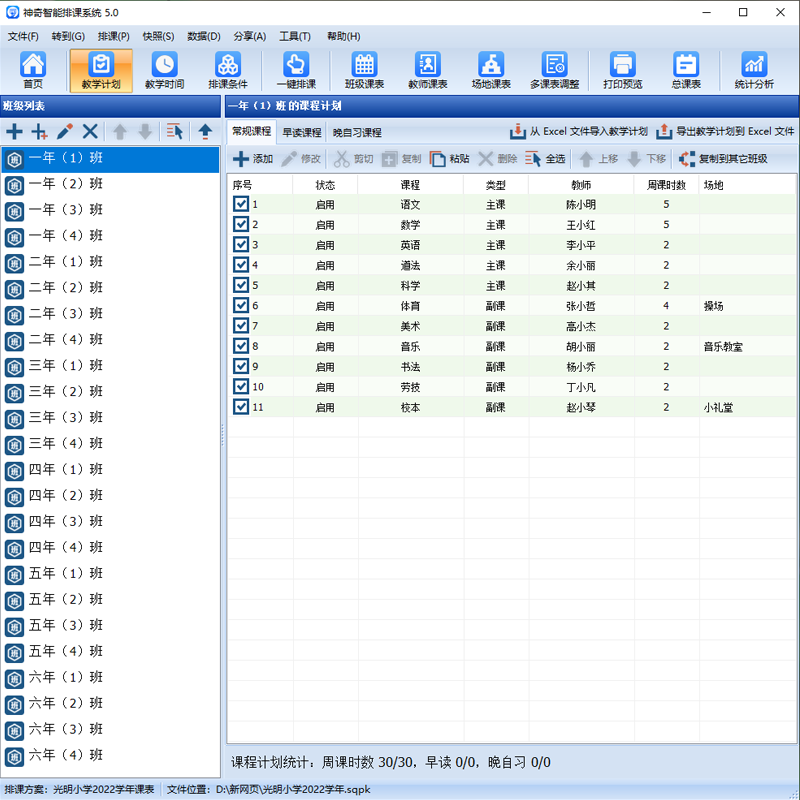The width and height of the screenshot is (800, 800).
Task: Toggle the checkbox for row 6 体育
Action: point(241,306)
